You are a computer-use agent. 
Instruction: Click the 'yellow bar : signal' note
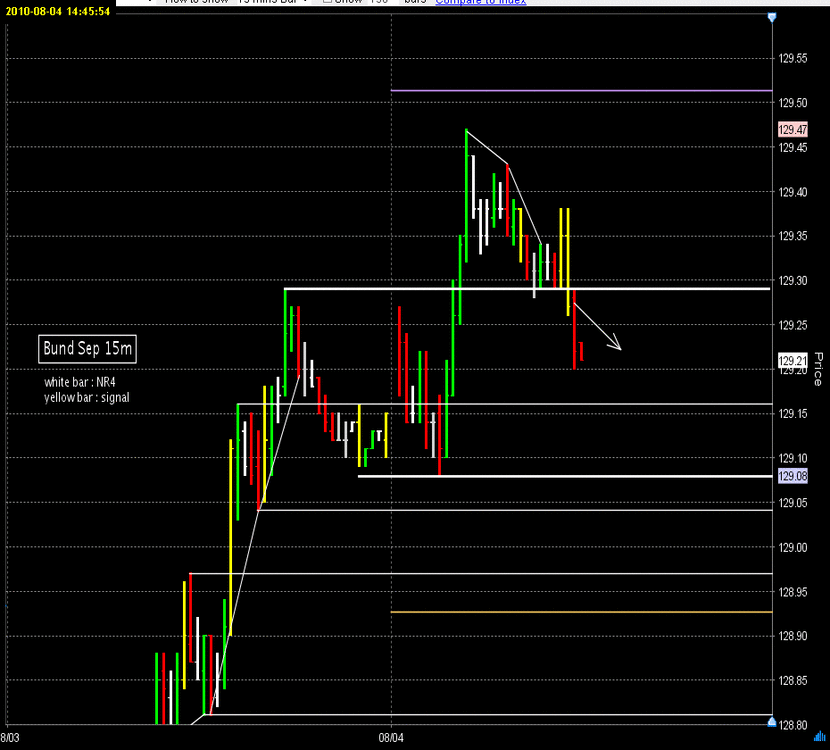click(x=86, y=397)
